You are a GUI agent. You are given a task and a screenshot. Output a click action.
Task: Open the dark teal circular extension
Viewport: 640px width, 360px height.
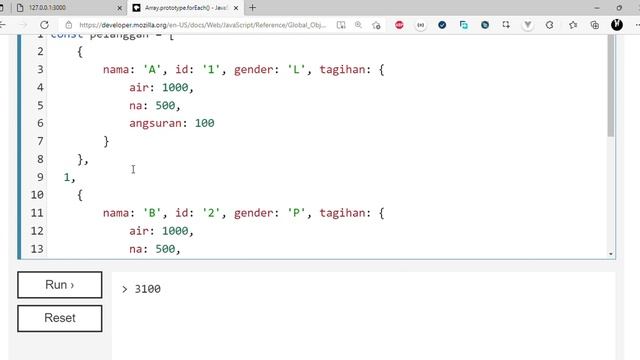click(x=485, y=25)
